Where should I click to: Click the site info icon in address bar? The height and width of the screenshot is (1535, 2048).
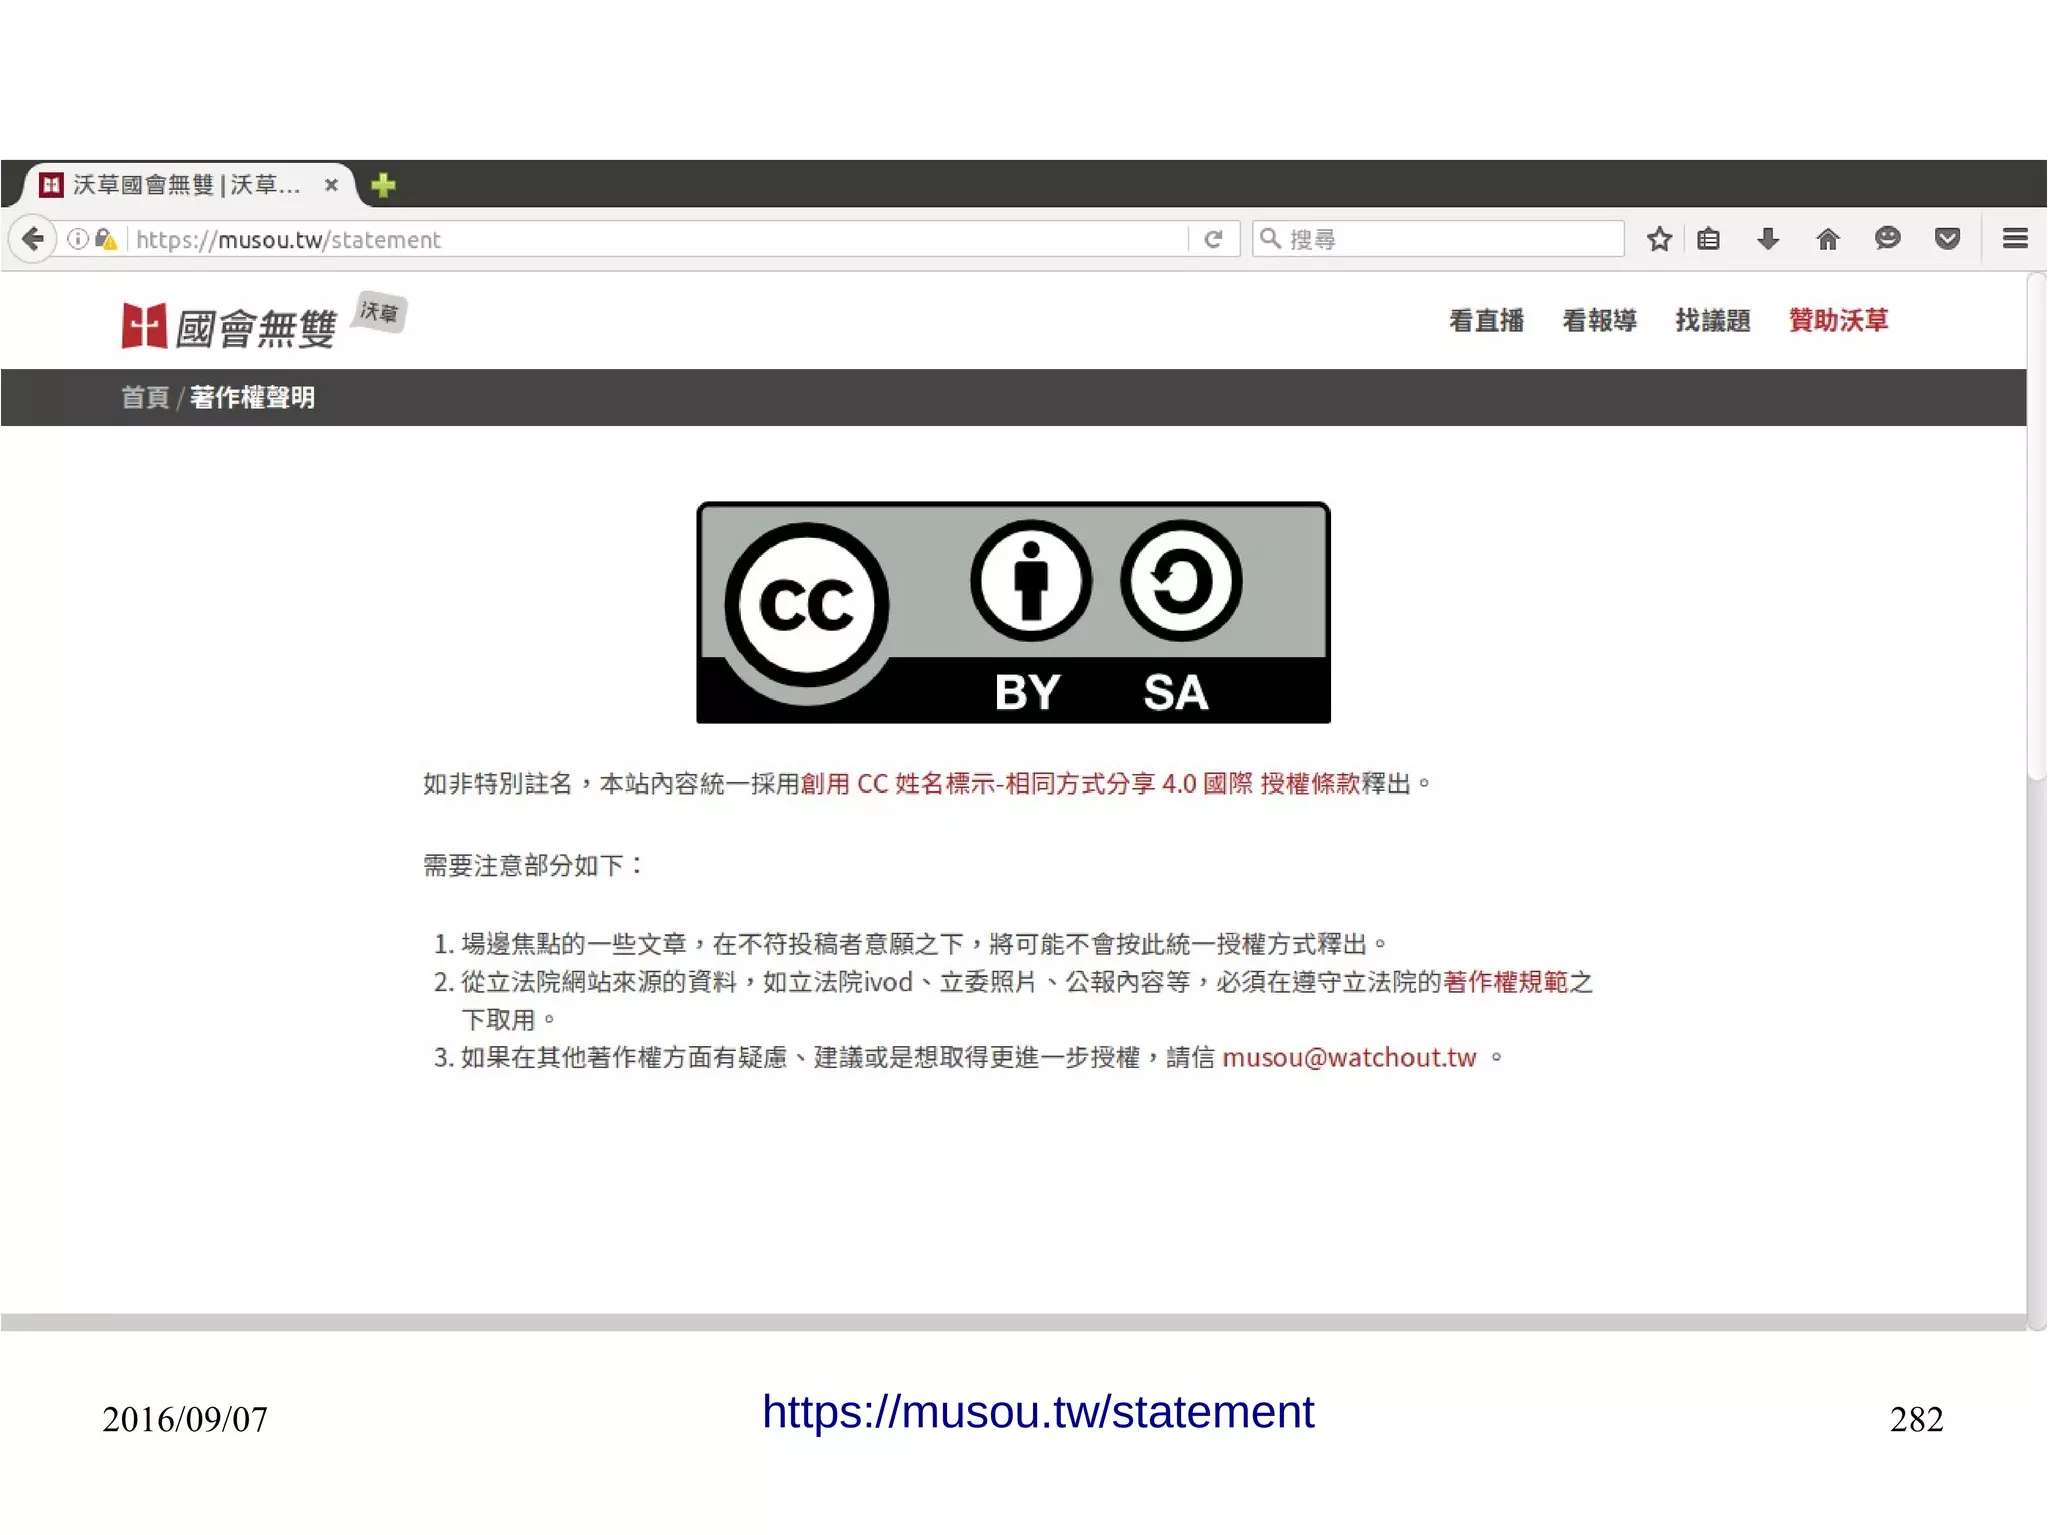77,239
